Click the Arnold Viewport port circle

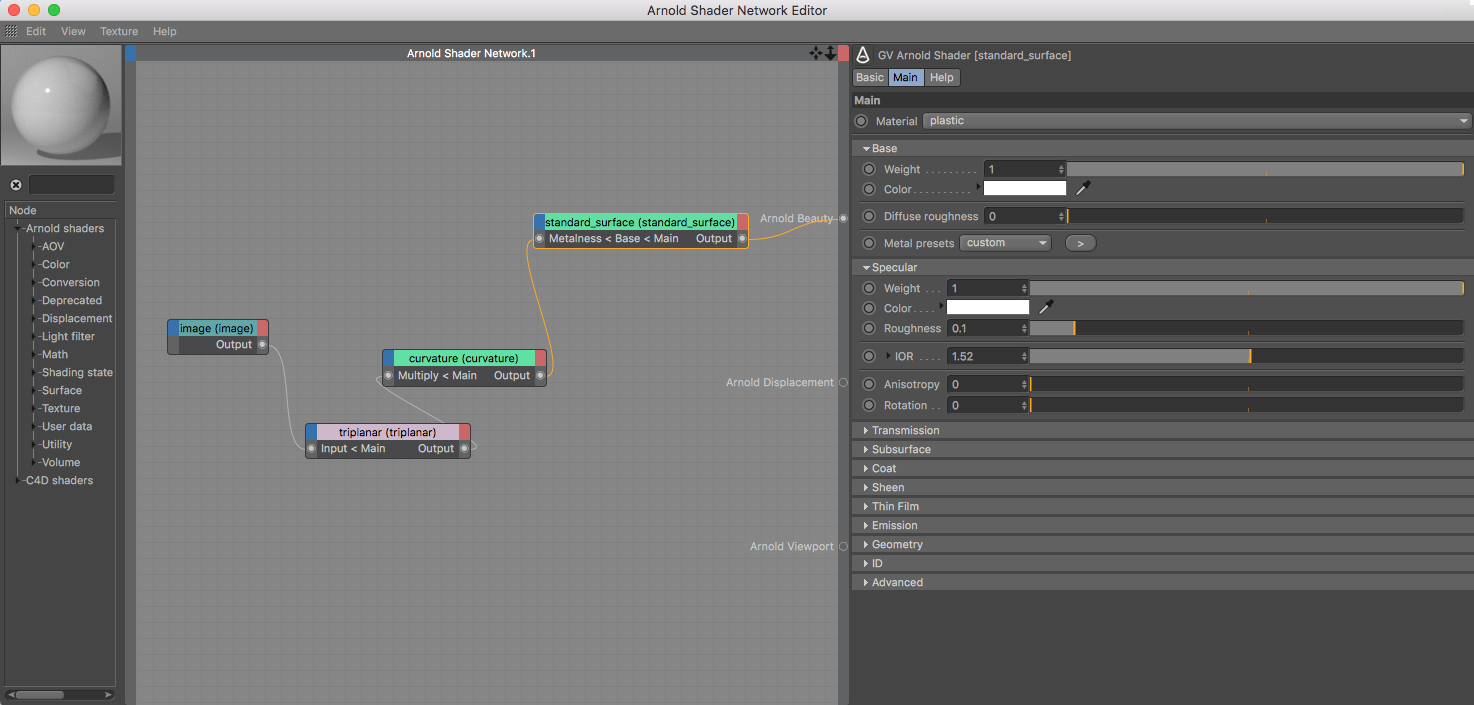(843, 546)
